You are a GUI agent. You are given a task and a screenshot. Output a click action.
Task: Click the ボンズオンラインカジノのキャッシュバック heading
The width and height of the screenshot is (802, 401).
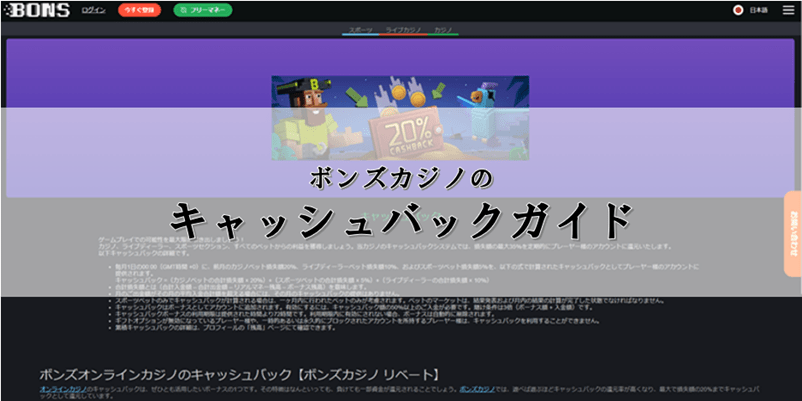click(x=239, y=374)
